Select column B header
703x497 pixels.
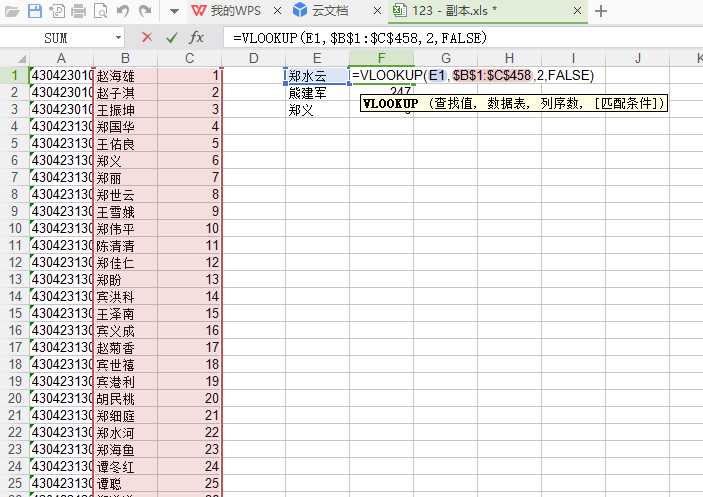click(126, 58)
